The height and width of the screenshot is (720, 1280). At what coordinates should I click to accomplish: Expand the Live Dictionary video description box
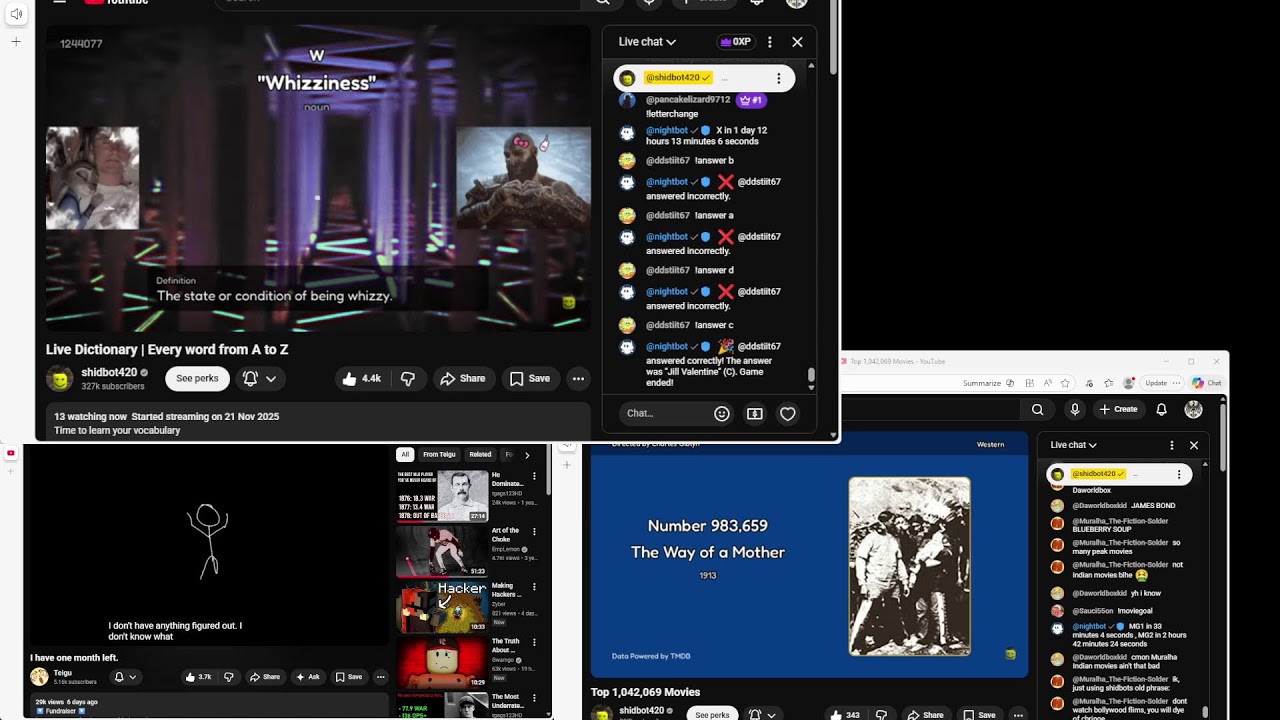point(318,423)
